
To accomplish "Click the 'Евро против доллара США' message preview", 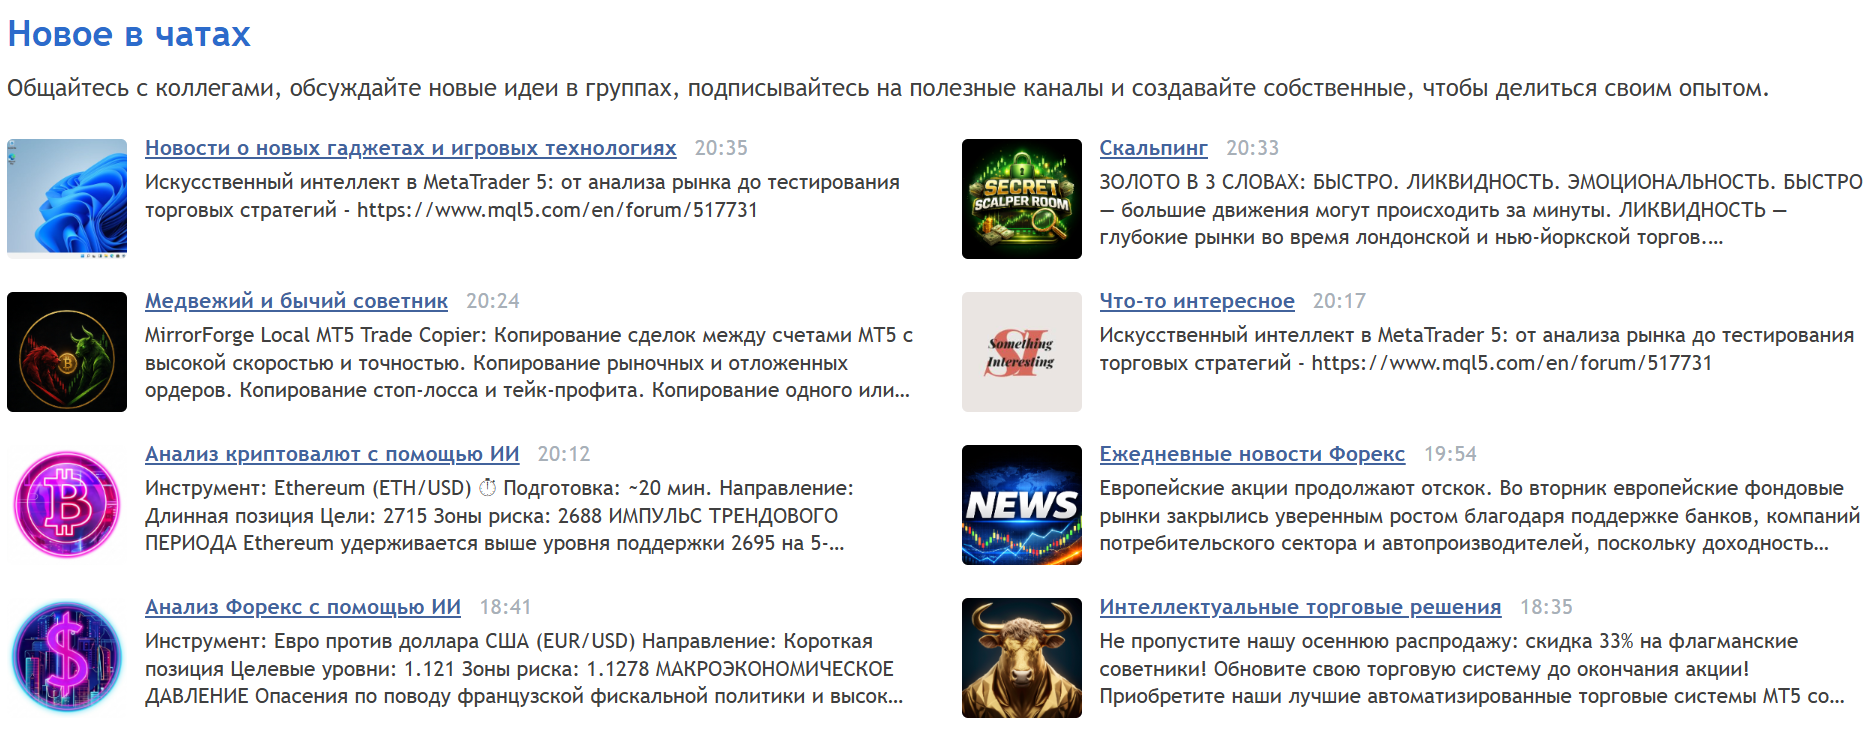I will [524, 669].
